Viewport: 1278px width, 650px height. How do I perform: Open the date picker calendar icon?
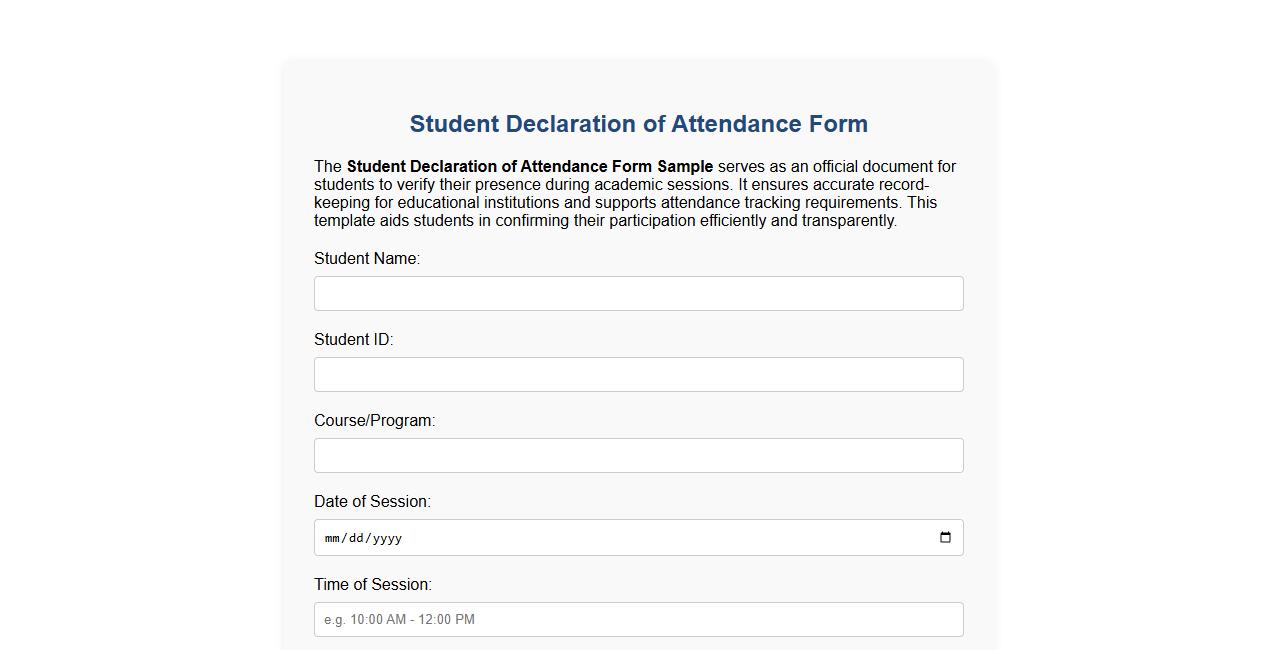click(944, 537)
